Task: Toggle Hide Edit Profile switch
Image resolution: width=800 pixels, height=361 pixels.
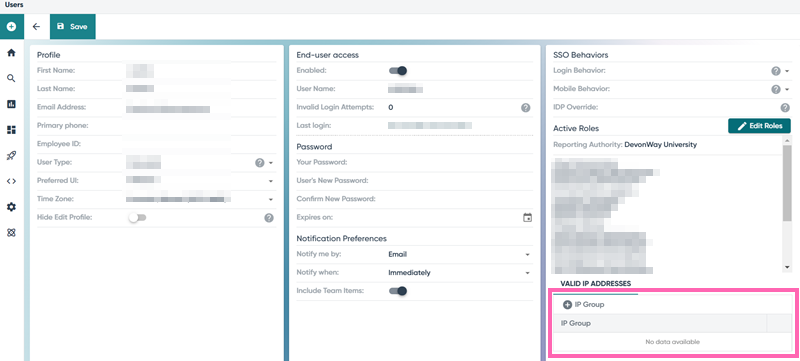Action: coord(137,218)
